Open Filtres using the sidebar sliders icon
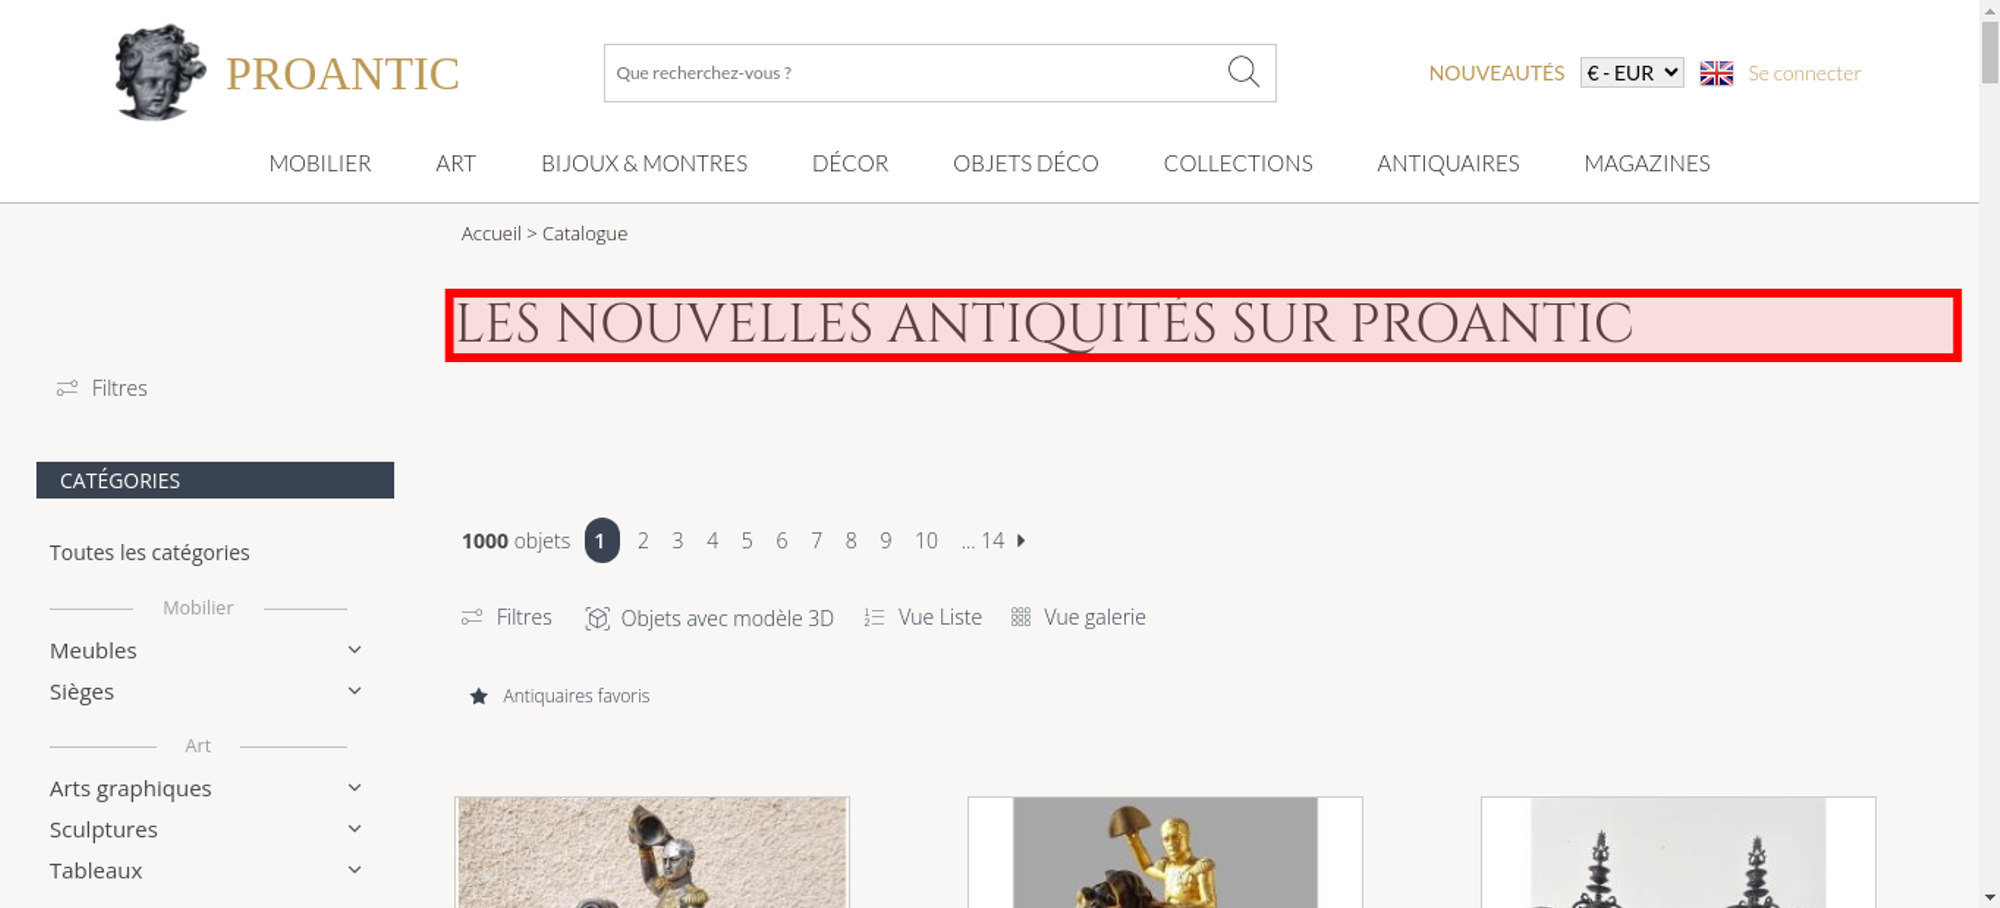 coord(67,388)
